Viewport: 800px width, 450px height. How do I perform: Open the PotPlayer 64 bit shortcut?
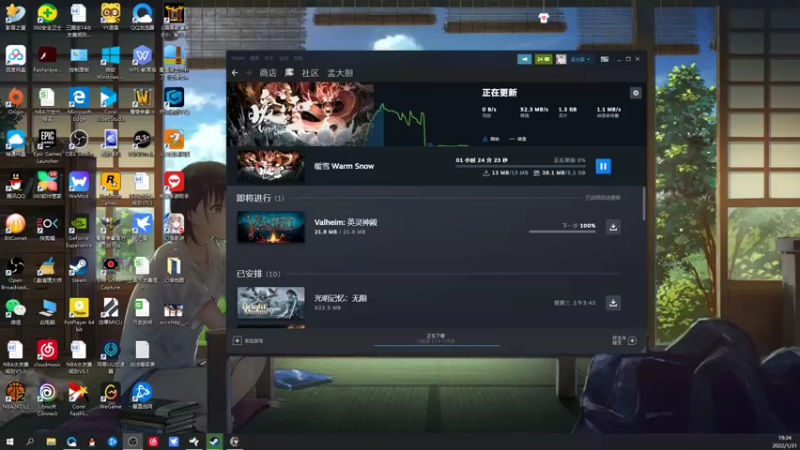(79, 315)
